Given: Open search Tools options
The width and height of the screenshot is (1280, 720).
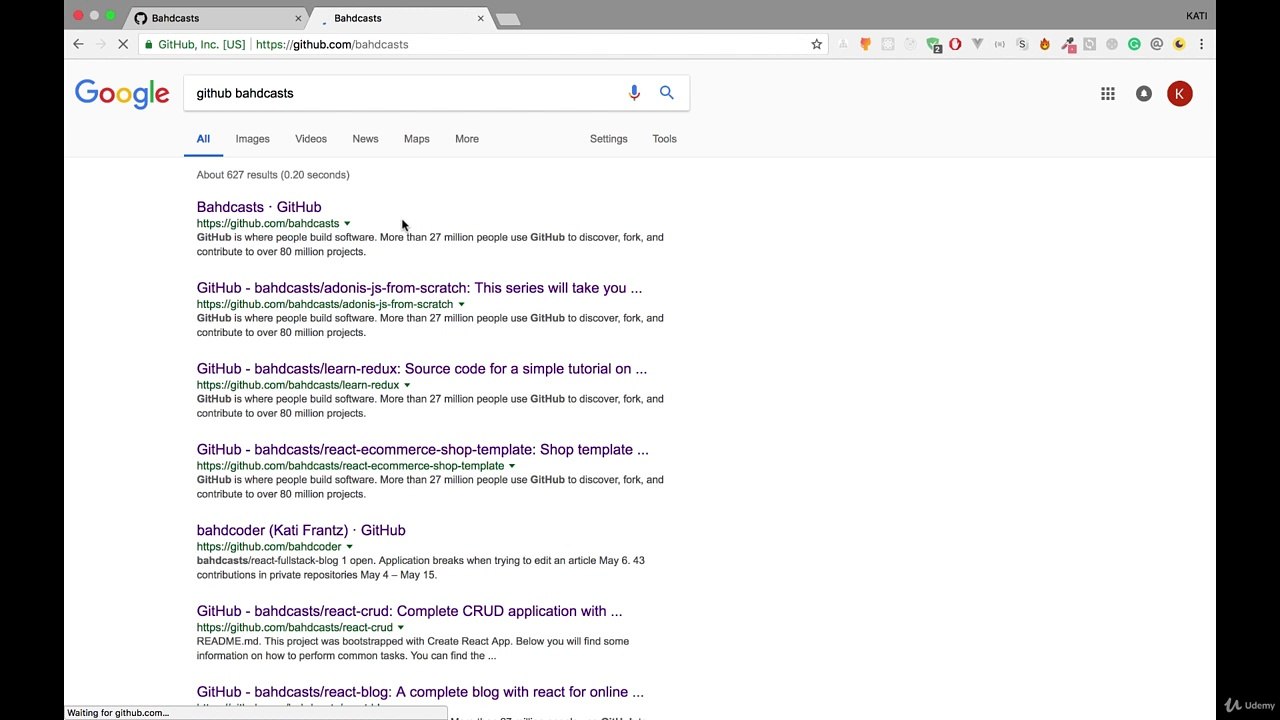Looking at the screenshot, I should pyautogui.click(x=665, y=139).
